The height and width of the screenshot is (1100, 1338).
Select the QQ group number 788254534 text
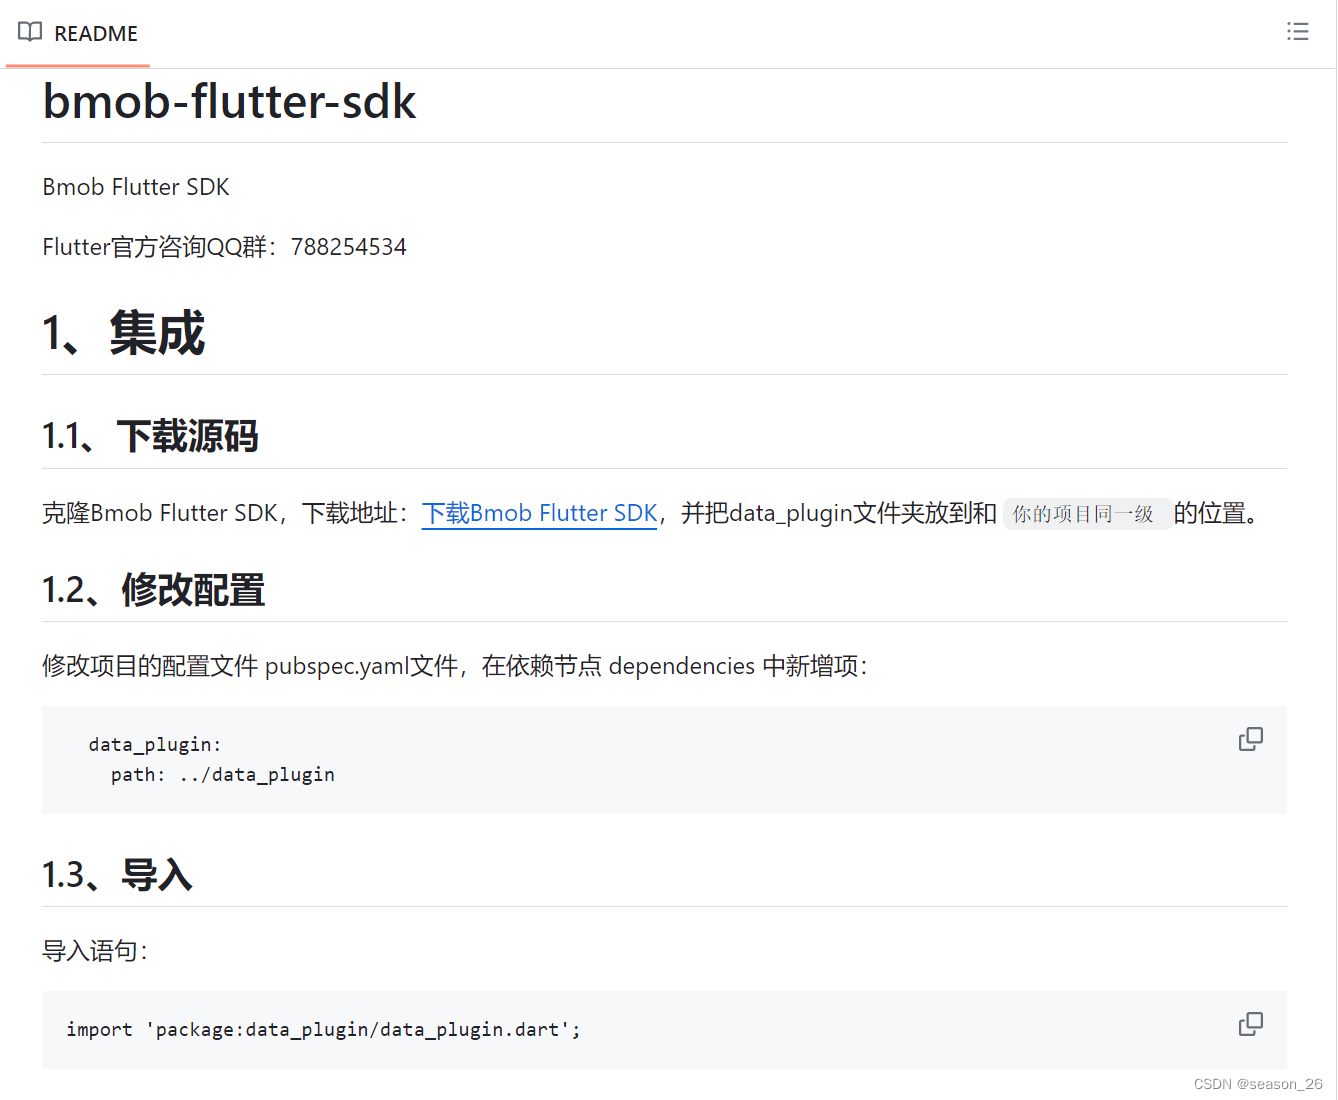(x=348, y=246)
